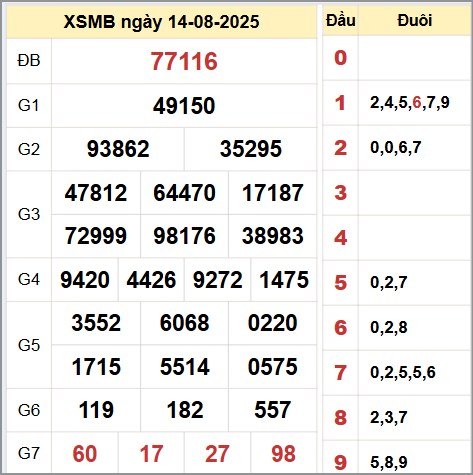
Task: Click the G6 row label
Action: (29, 410)
